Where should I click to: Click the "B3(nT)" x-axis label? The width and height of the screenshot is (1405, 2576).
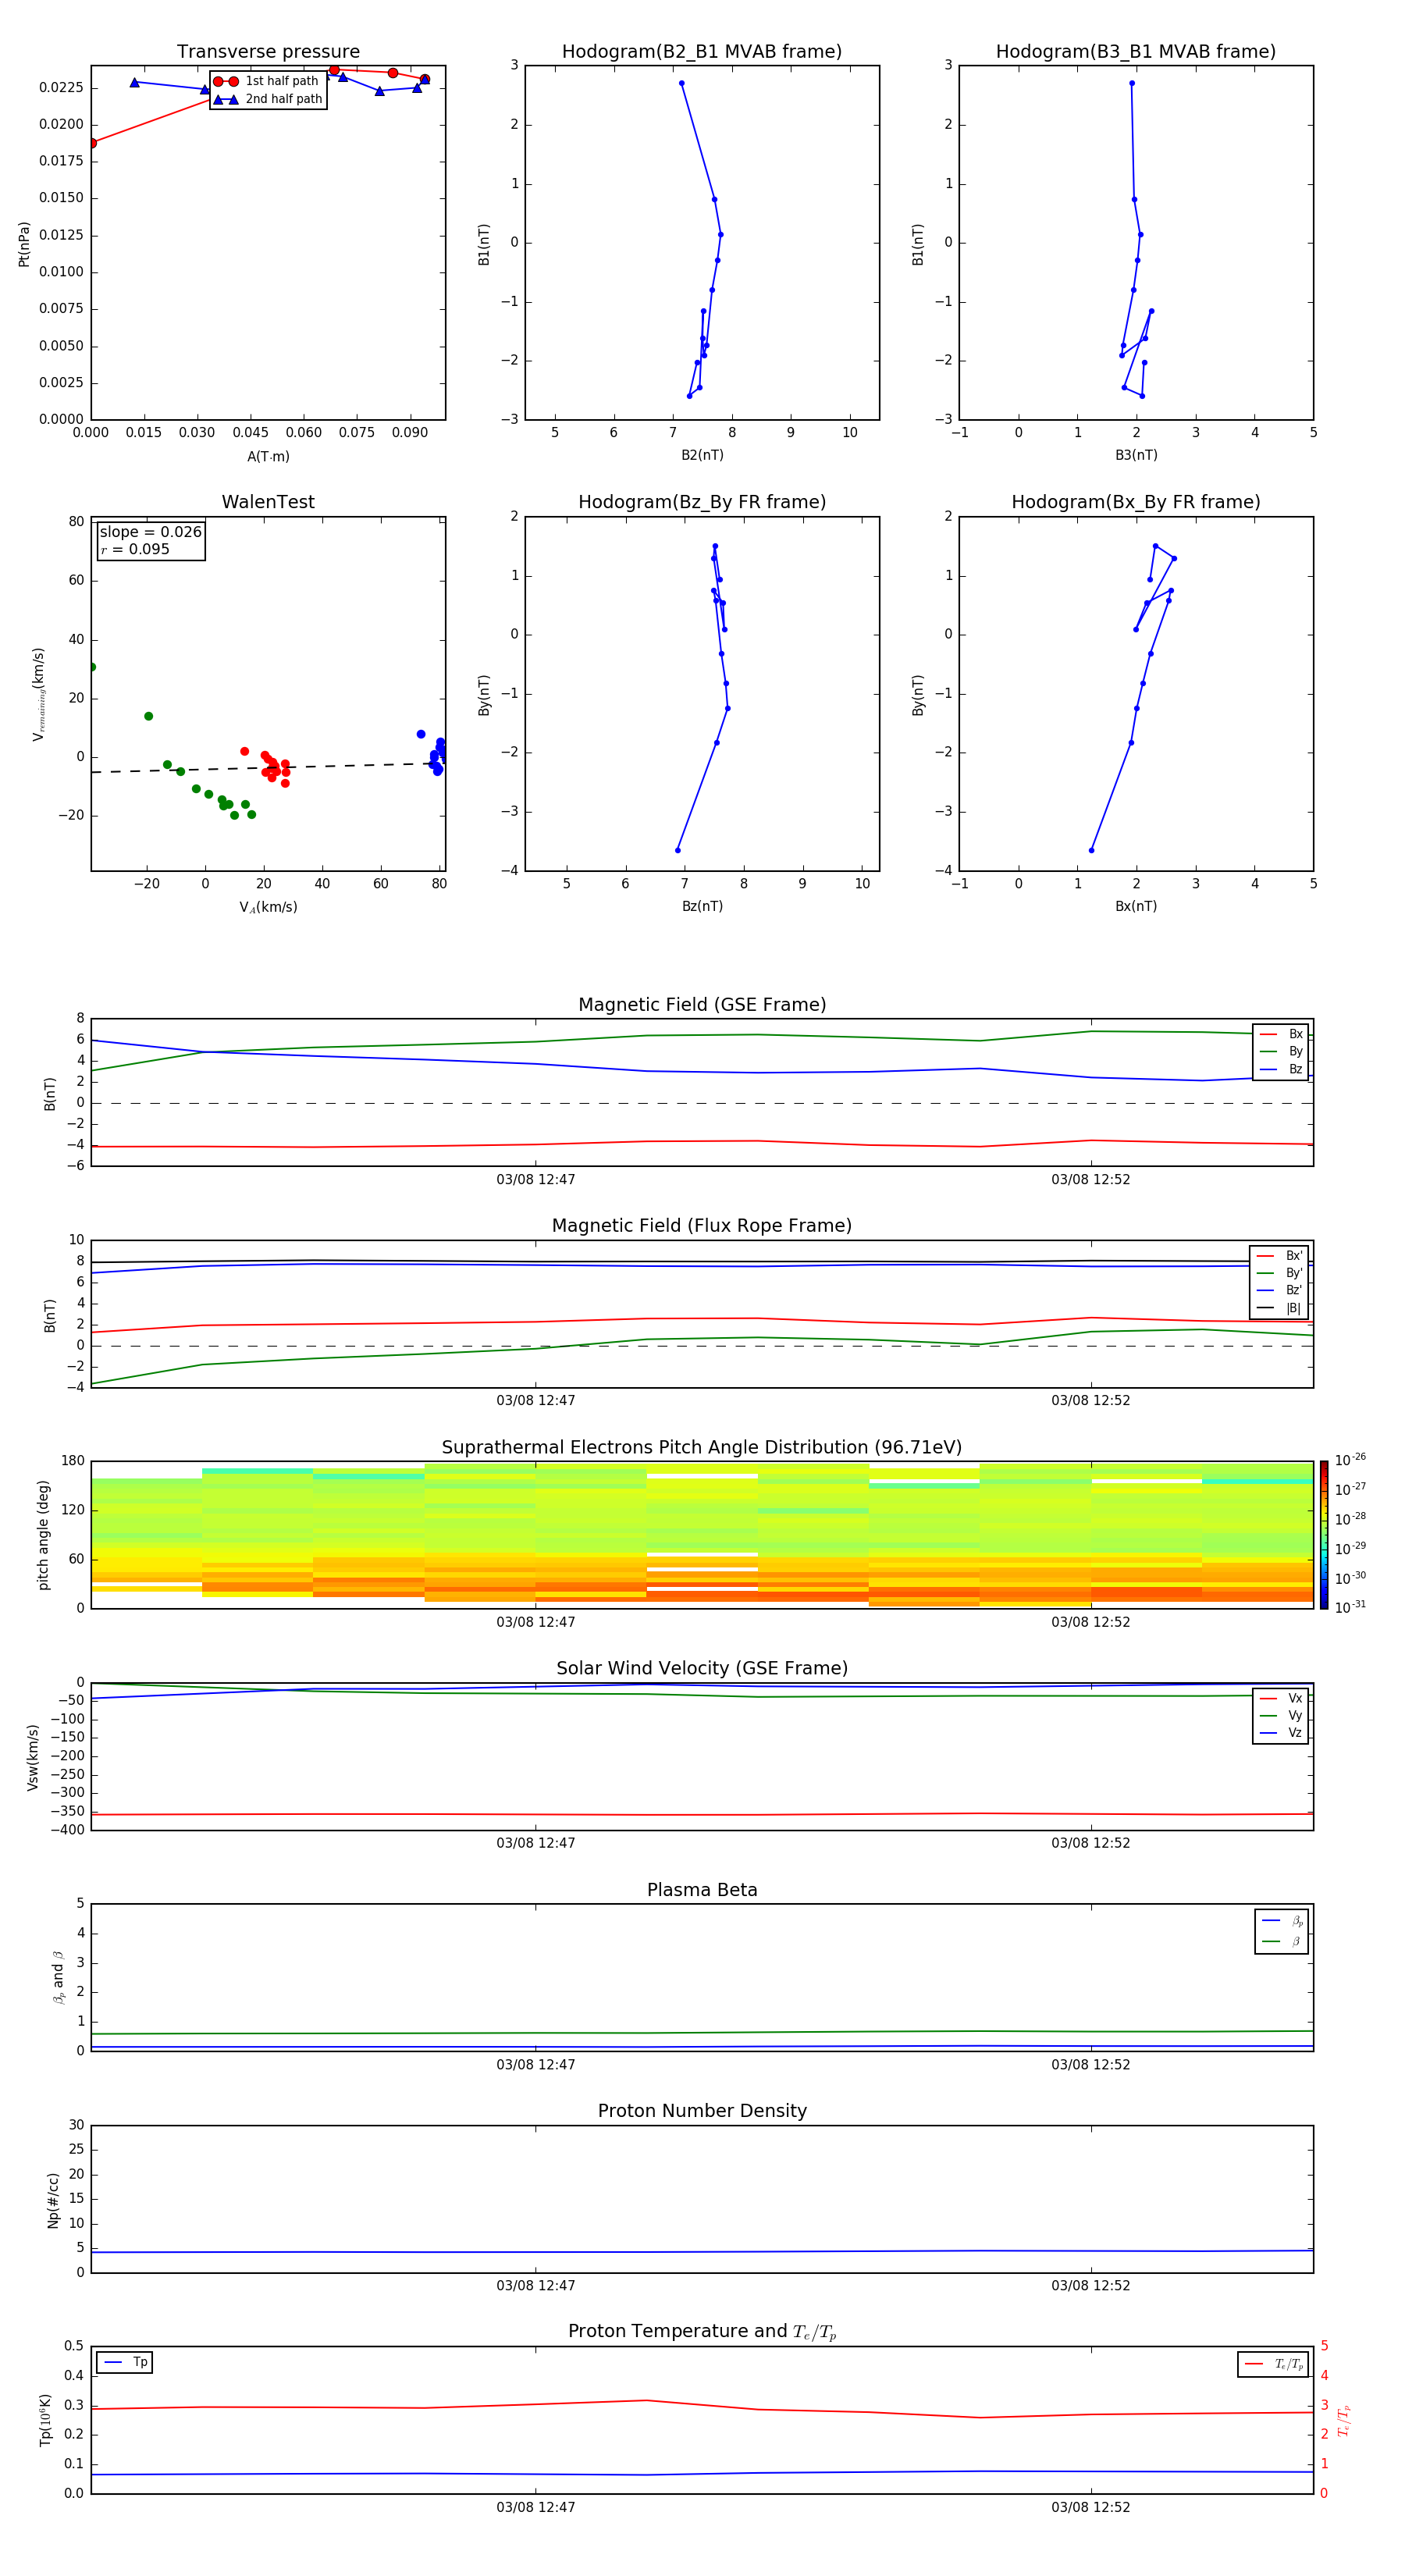point(1136,455)
